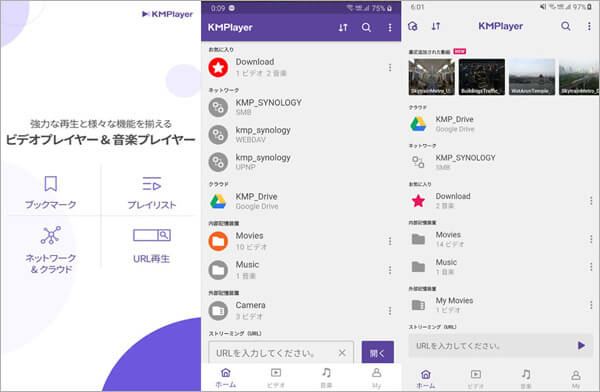Open options for My Movies folder
Viewport: 600px width, 392px height.
pos(591,305)
